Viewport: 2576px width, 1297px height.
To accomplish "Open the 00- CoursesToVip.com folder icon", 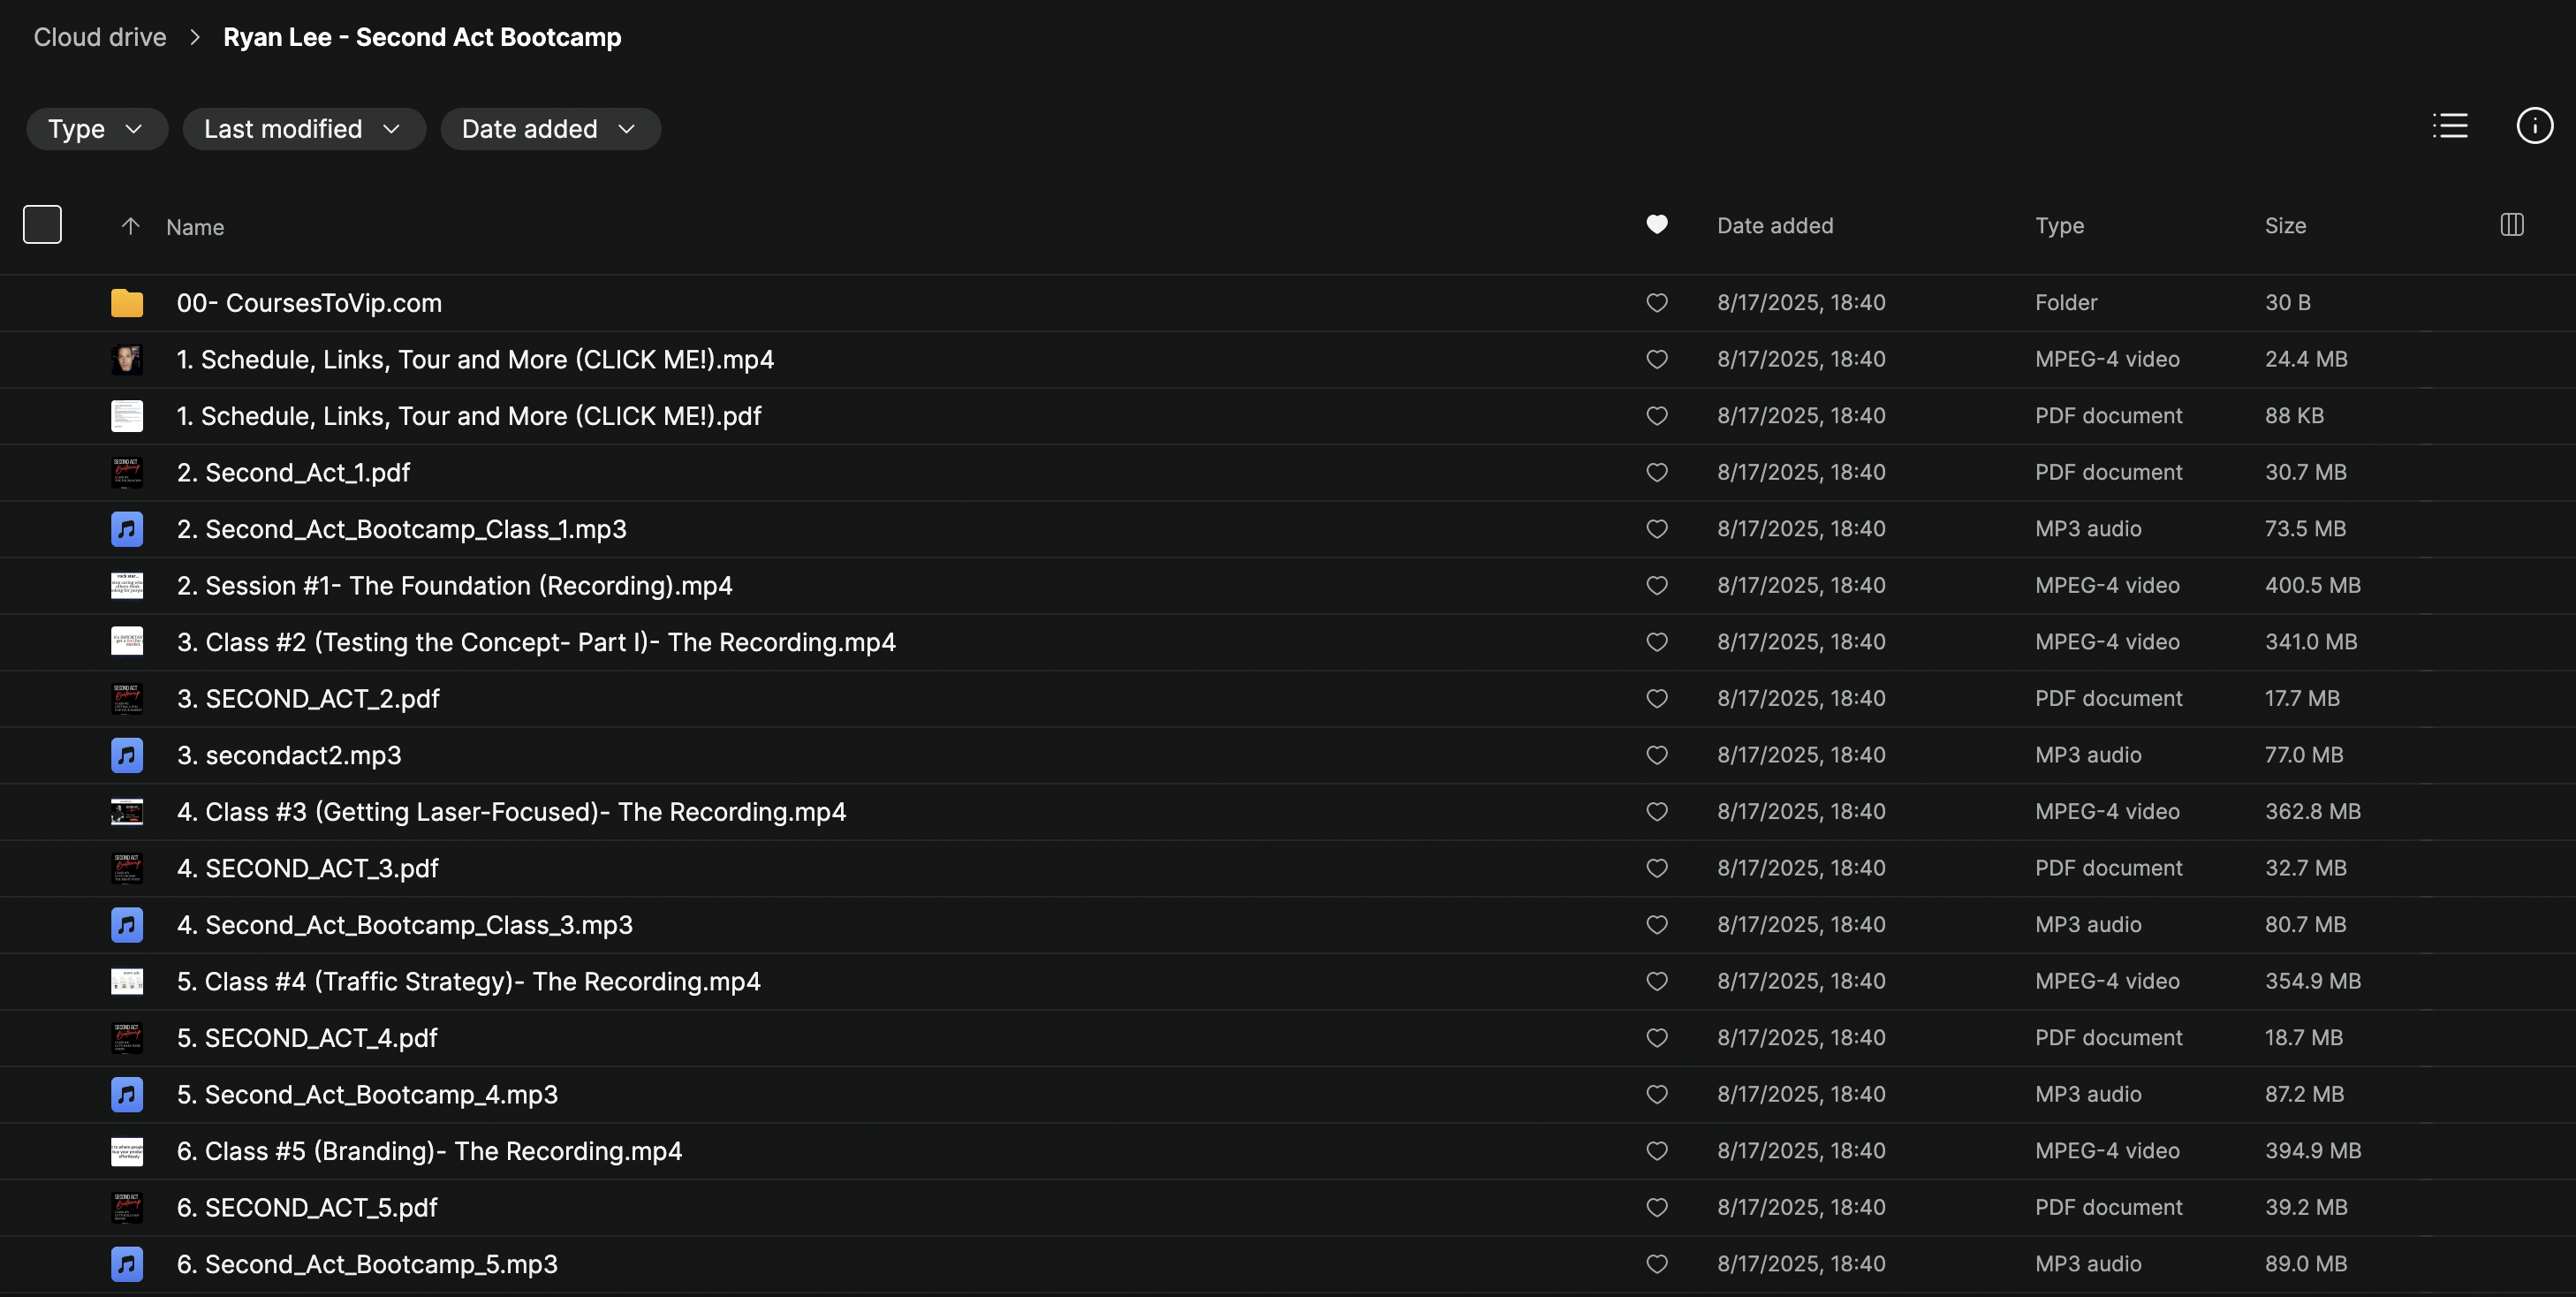I will 127,303.
